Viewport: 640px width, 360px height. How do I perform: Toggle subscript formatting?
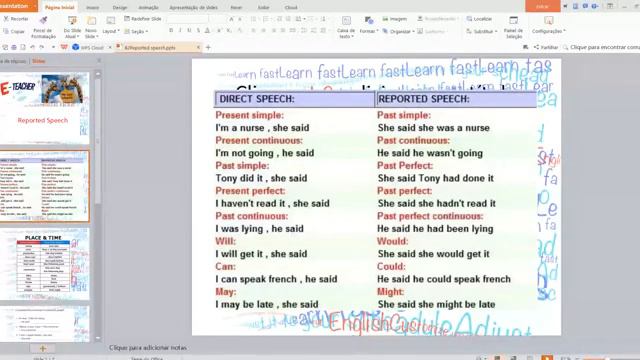pos(229,31)
